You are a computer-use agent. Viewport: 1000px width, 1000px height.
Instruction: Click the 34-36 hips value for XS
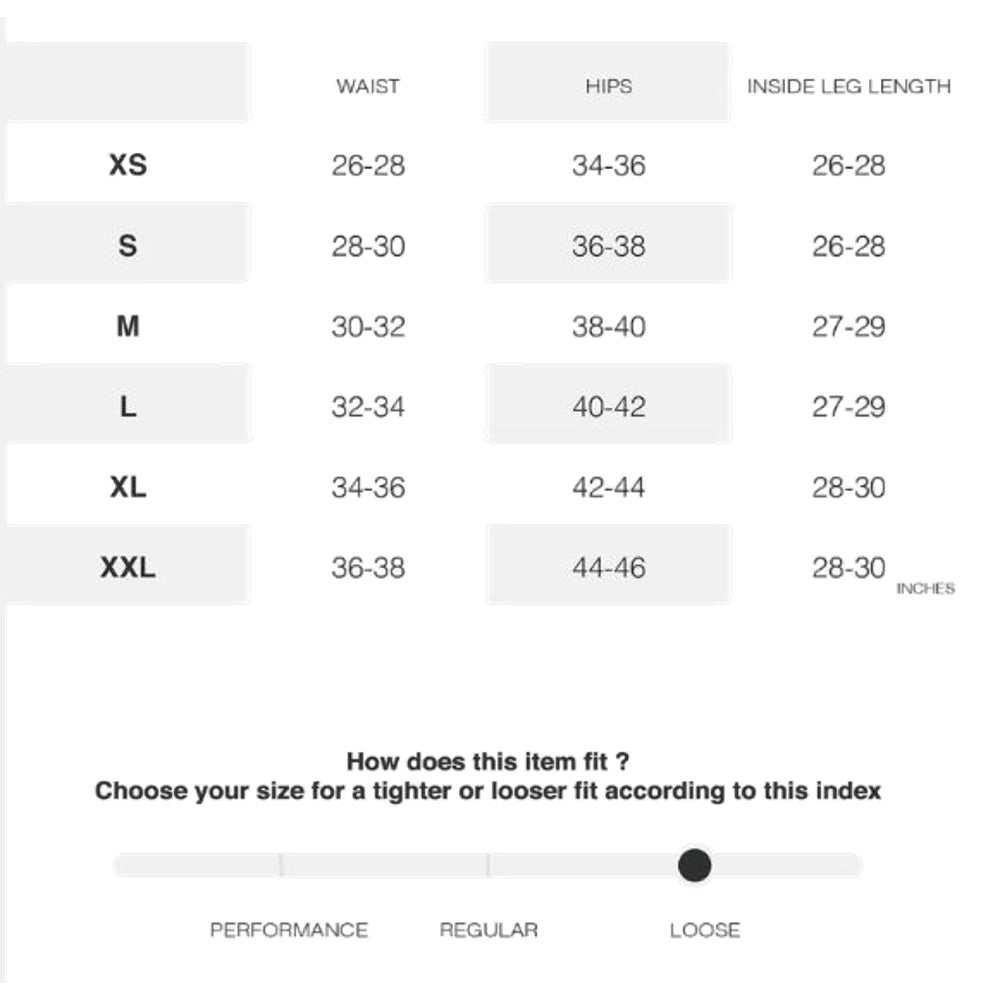[608, 165]
